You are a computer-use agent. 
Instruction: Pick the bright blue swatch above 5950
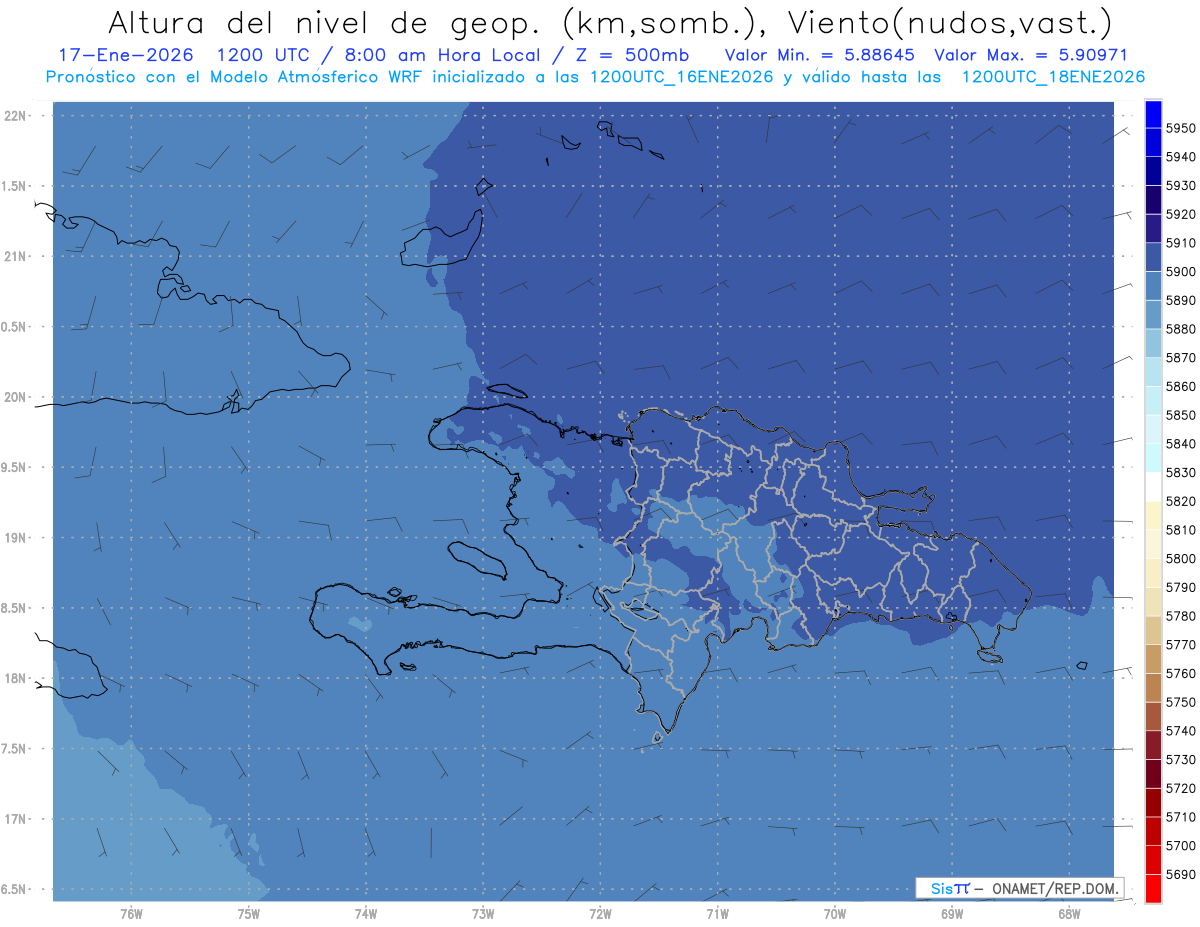click(1153, 114)
